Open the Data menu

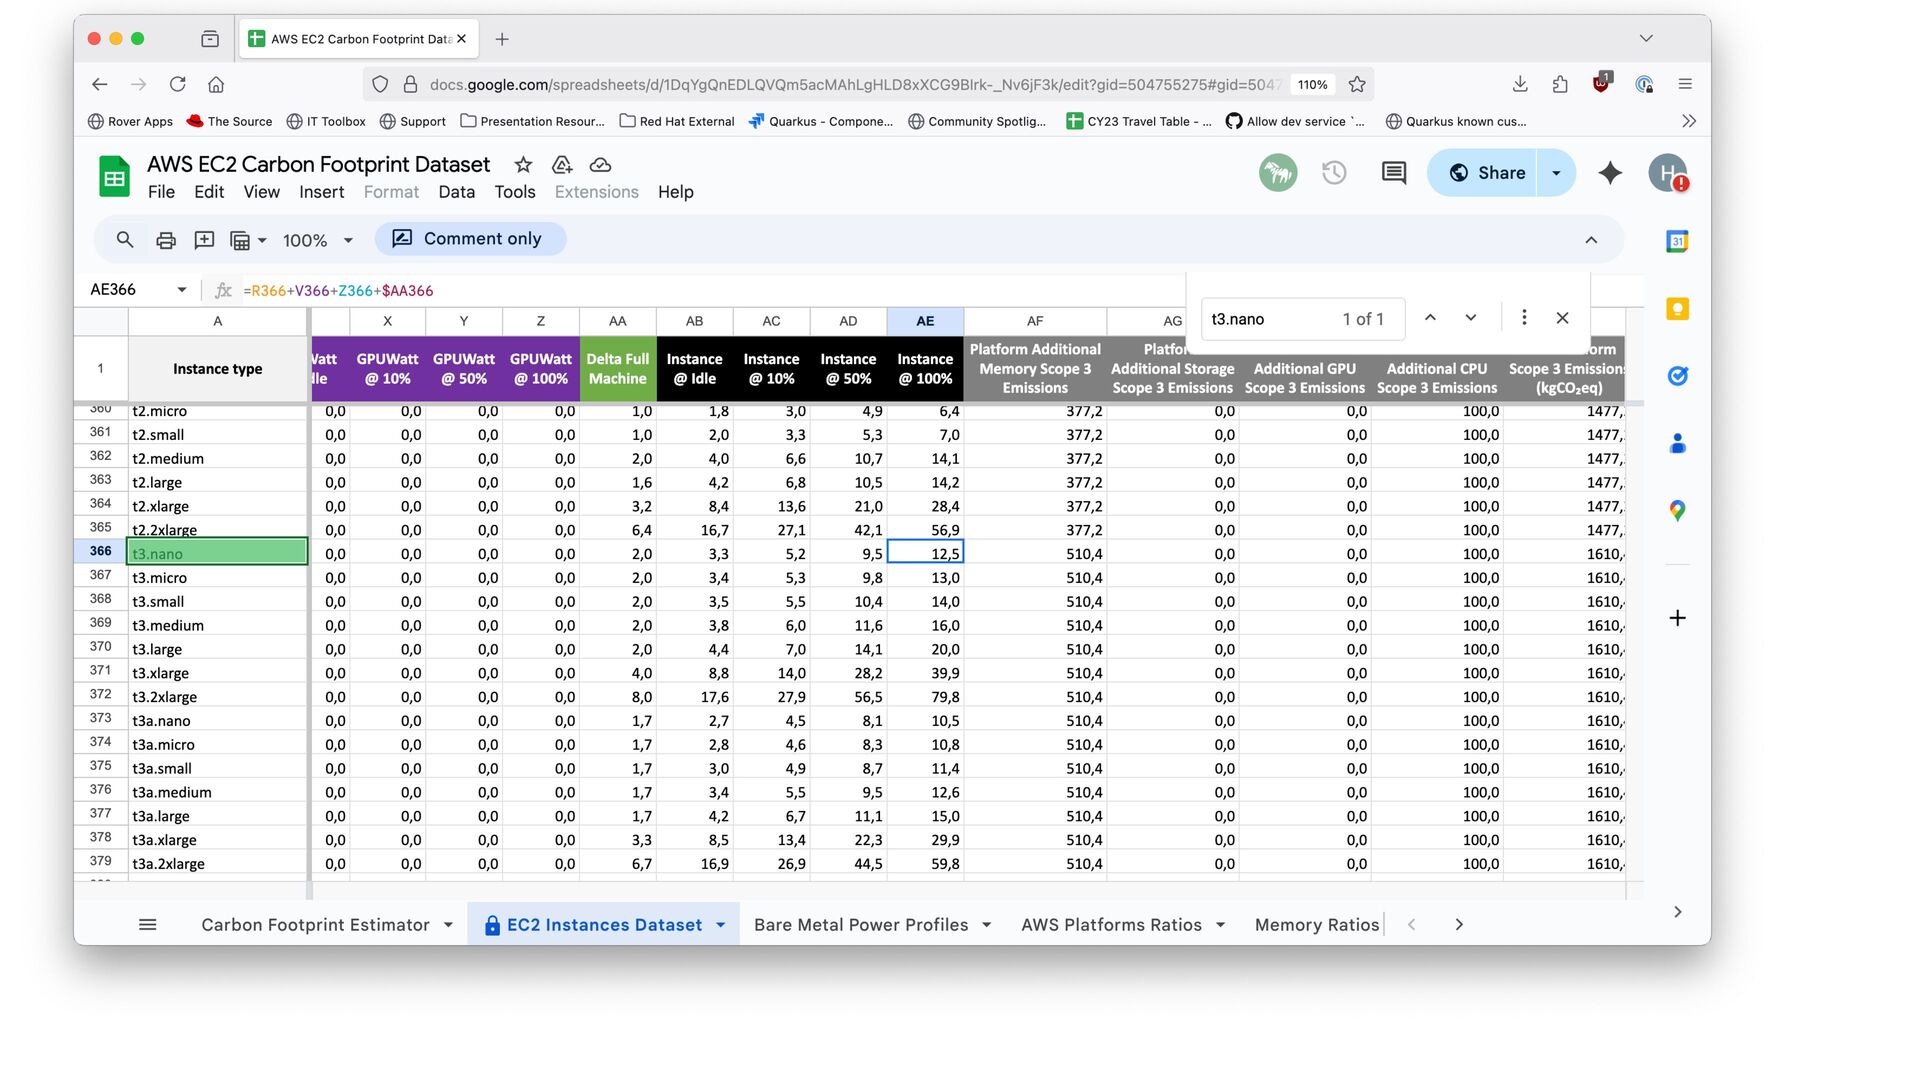pyautogui.click(x=456, y=192)
